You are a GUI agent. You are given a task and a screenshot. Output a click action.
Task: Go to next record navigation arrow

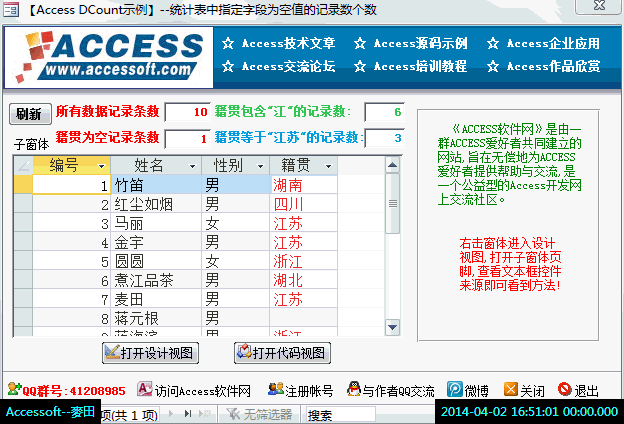point(171,414)
